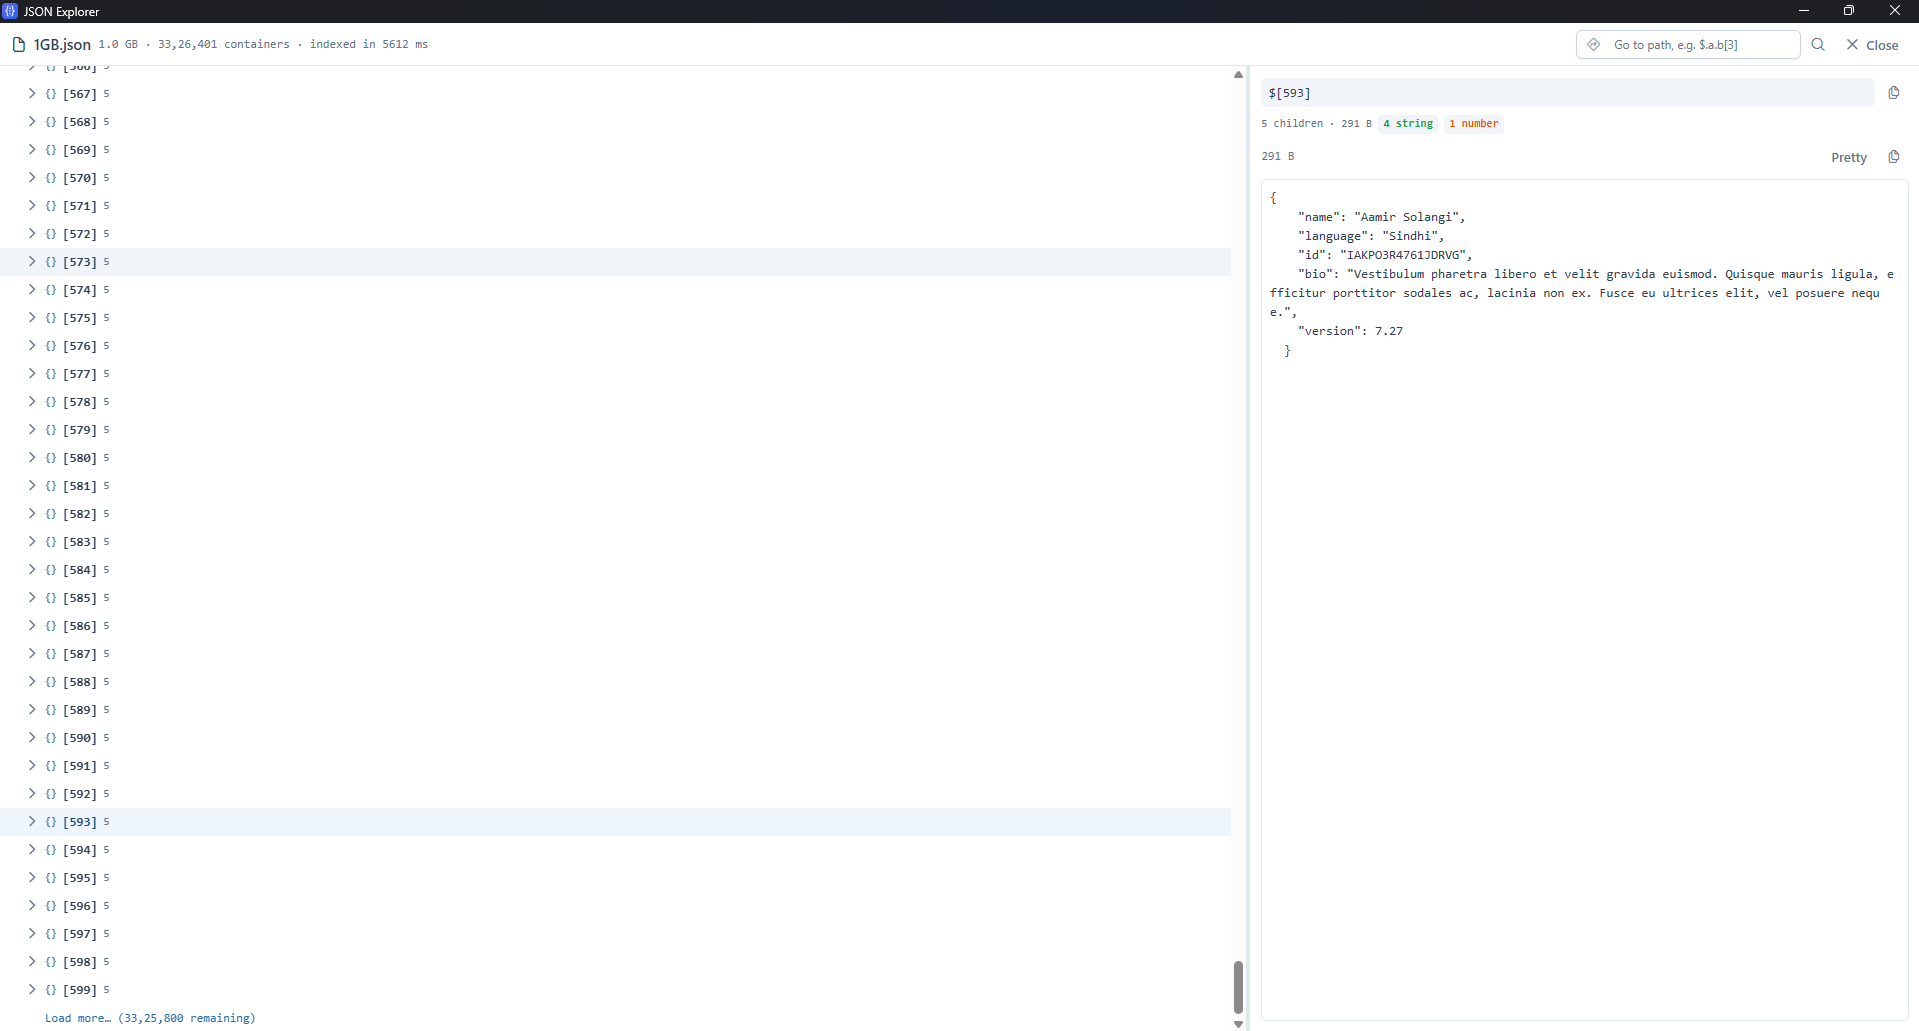Expand node [593]
Viewport: 1919px width, 1031px height.
pyautogui.click(x=32, y=821)
